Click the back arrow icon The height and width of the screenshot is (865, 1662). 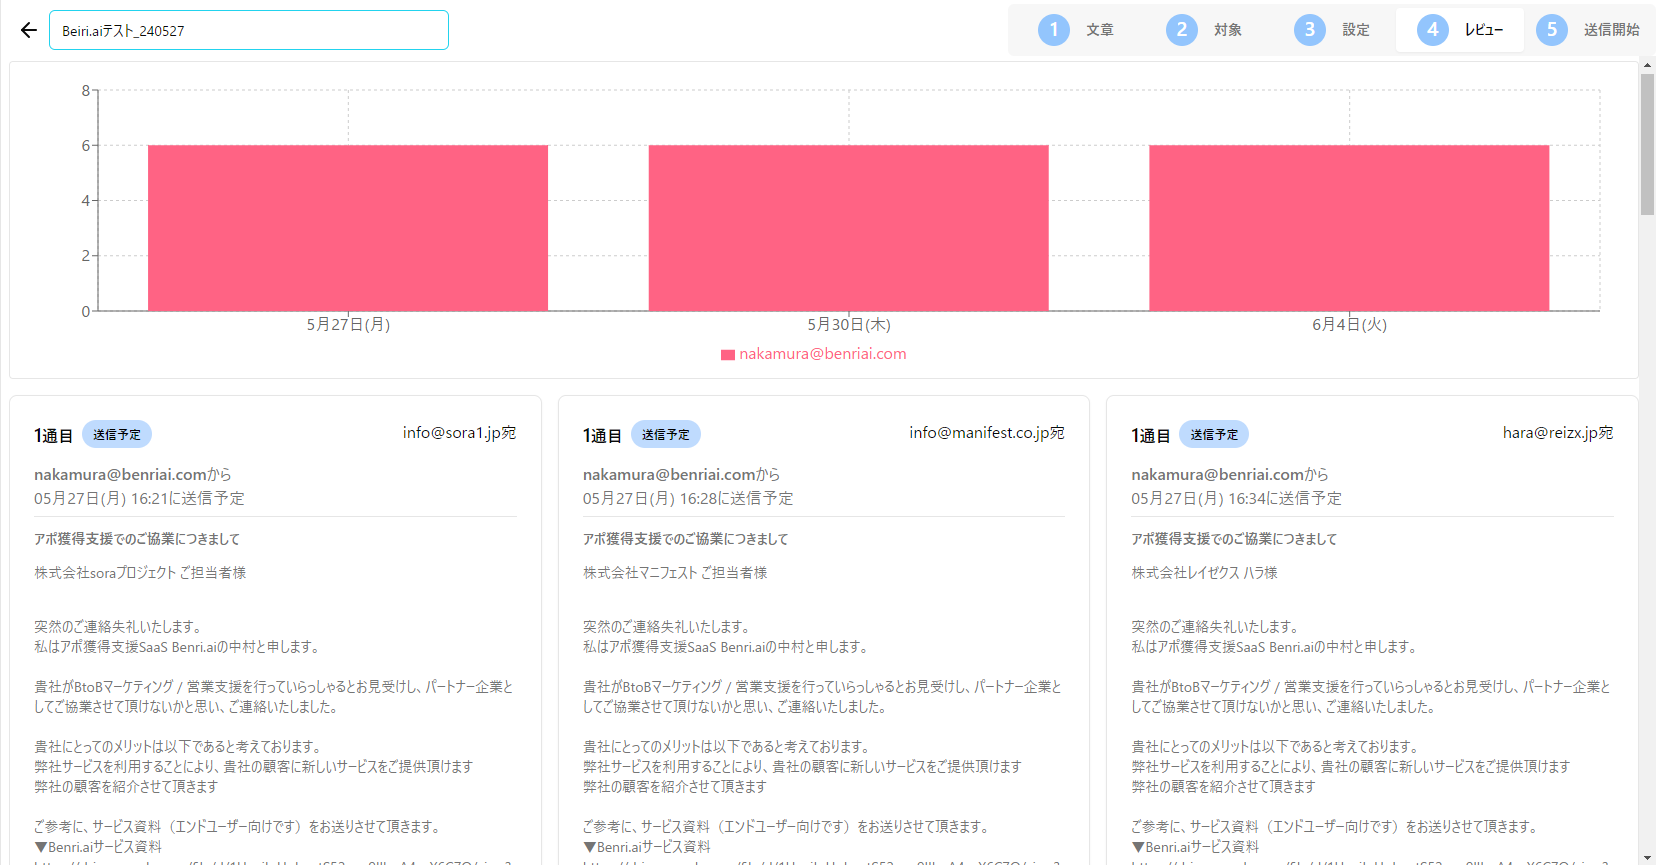click(x=29, y=30)
